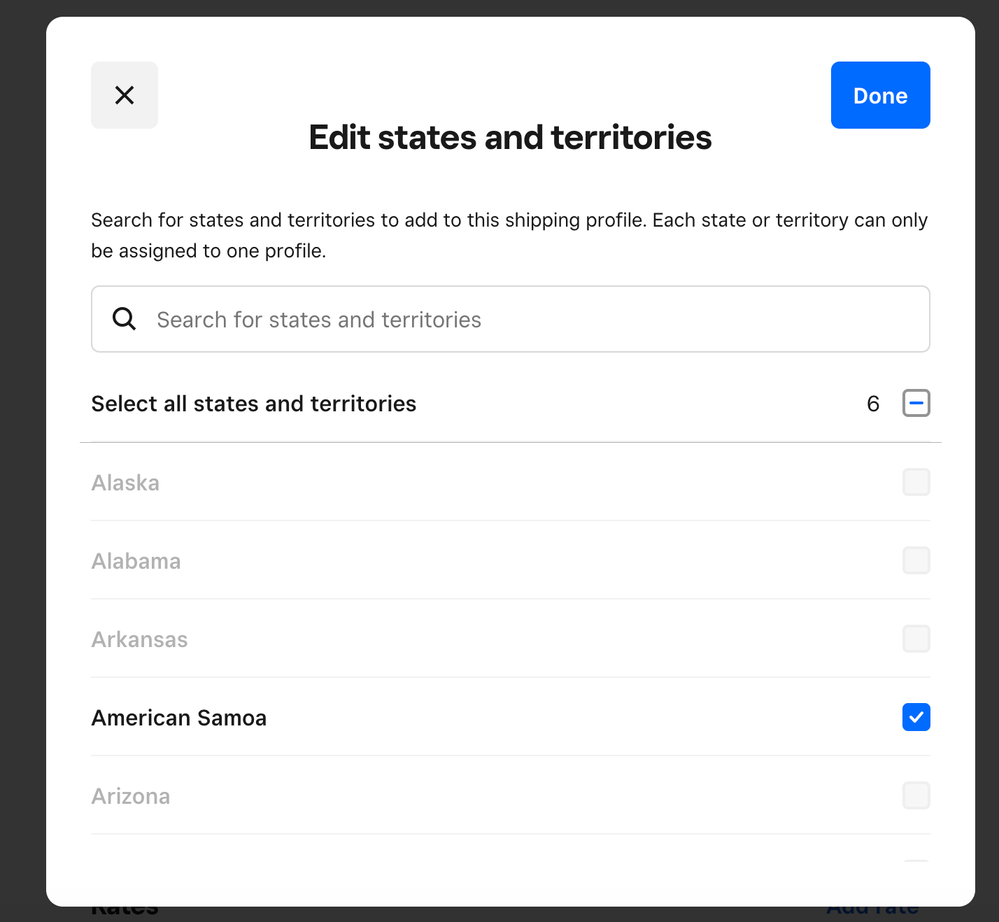Click the Alabama row label
Viewport: 999px width, 922px height.
pyautogui.click(x=136, y=561)
